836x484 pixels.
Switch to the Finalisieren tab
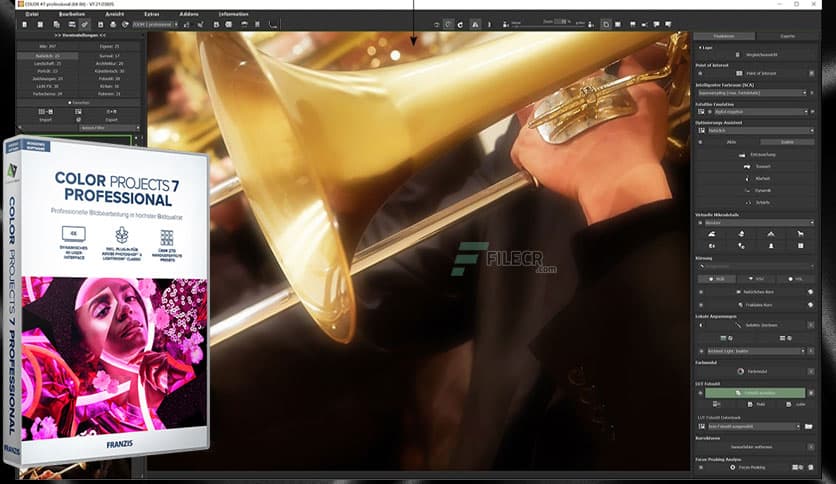[724, 36]
